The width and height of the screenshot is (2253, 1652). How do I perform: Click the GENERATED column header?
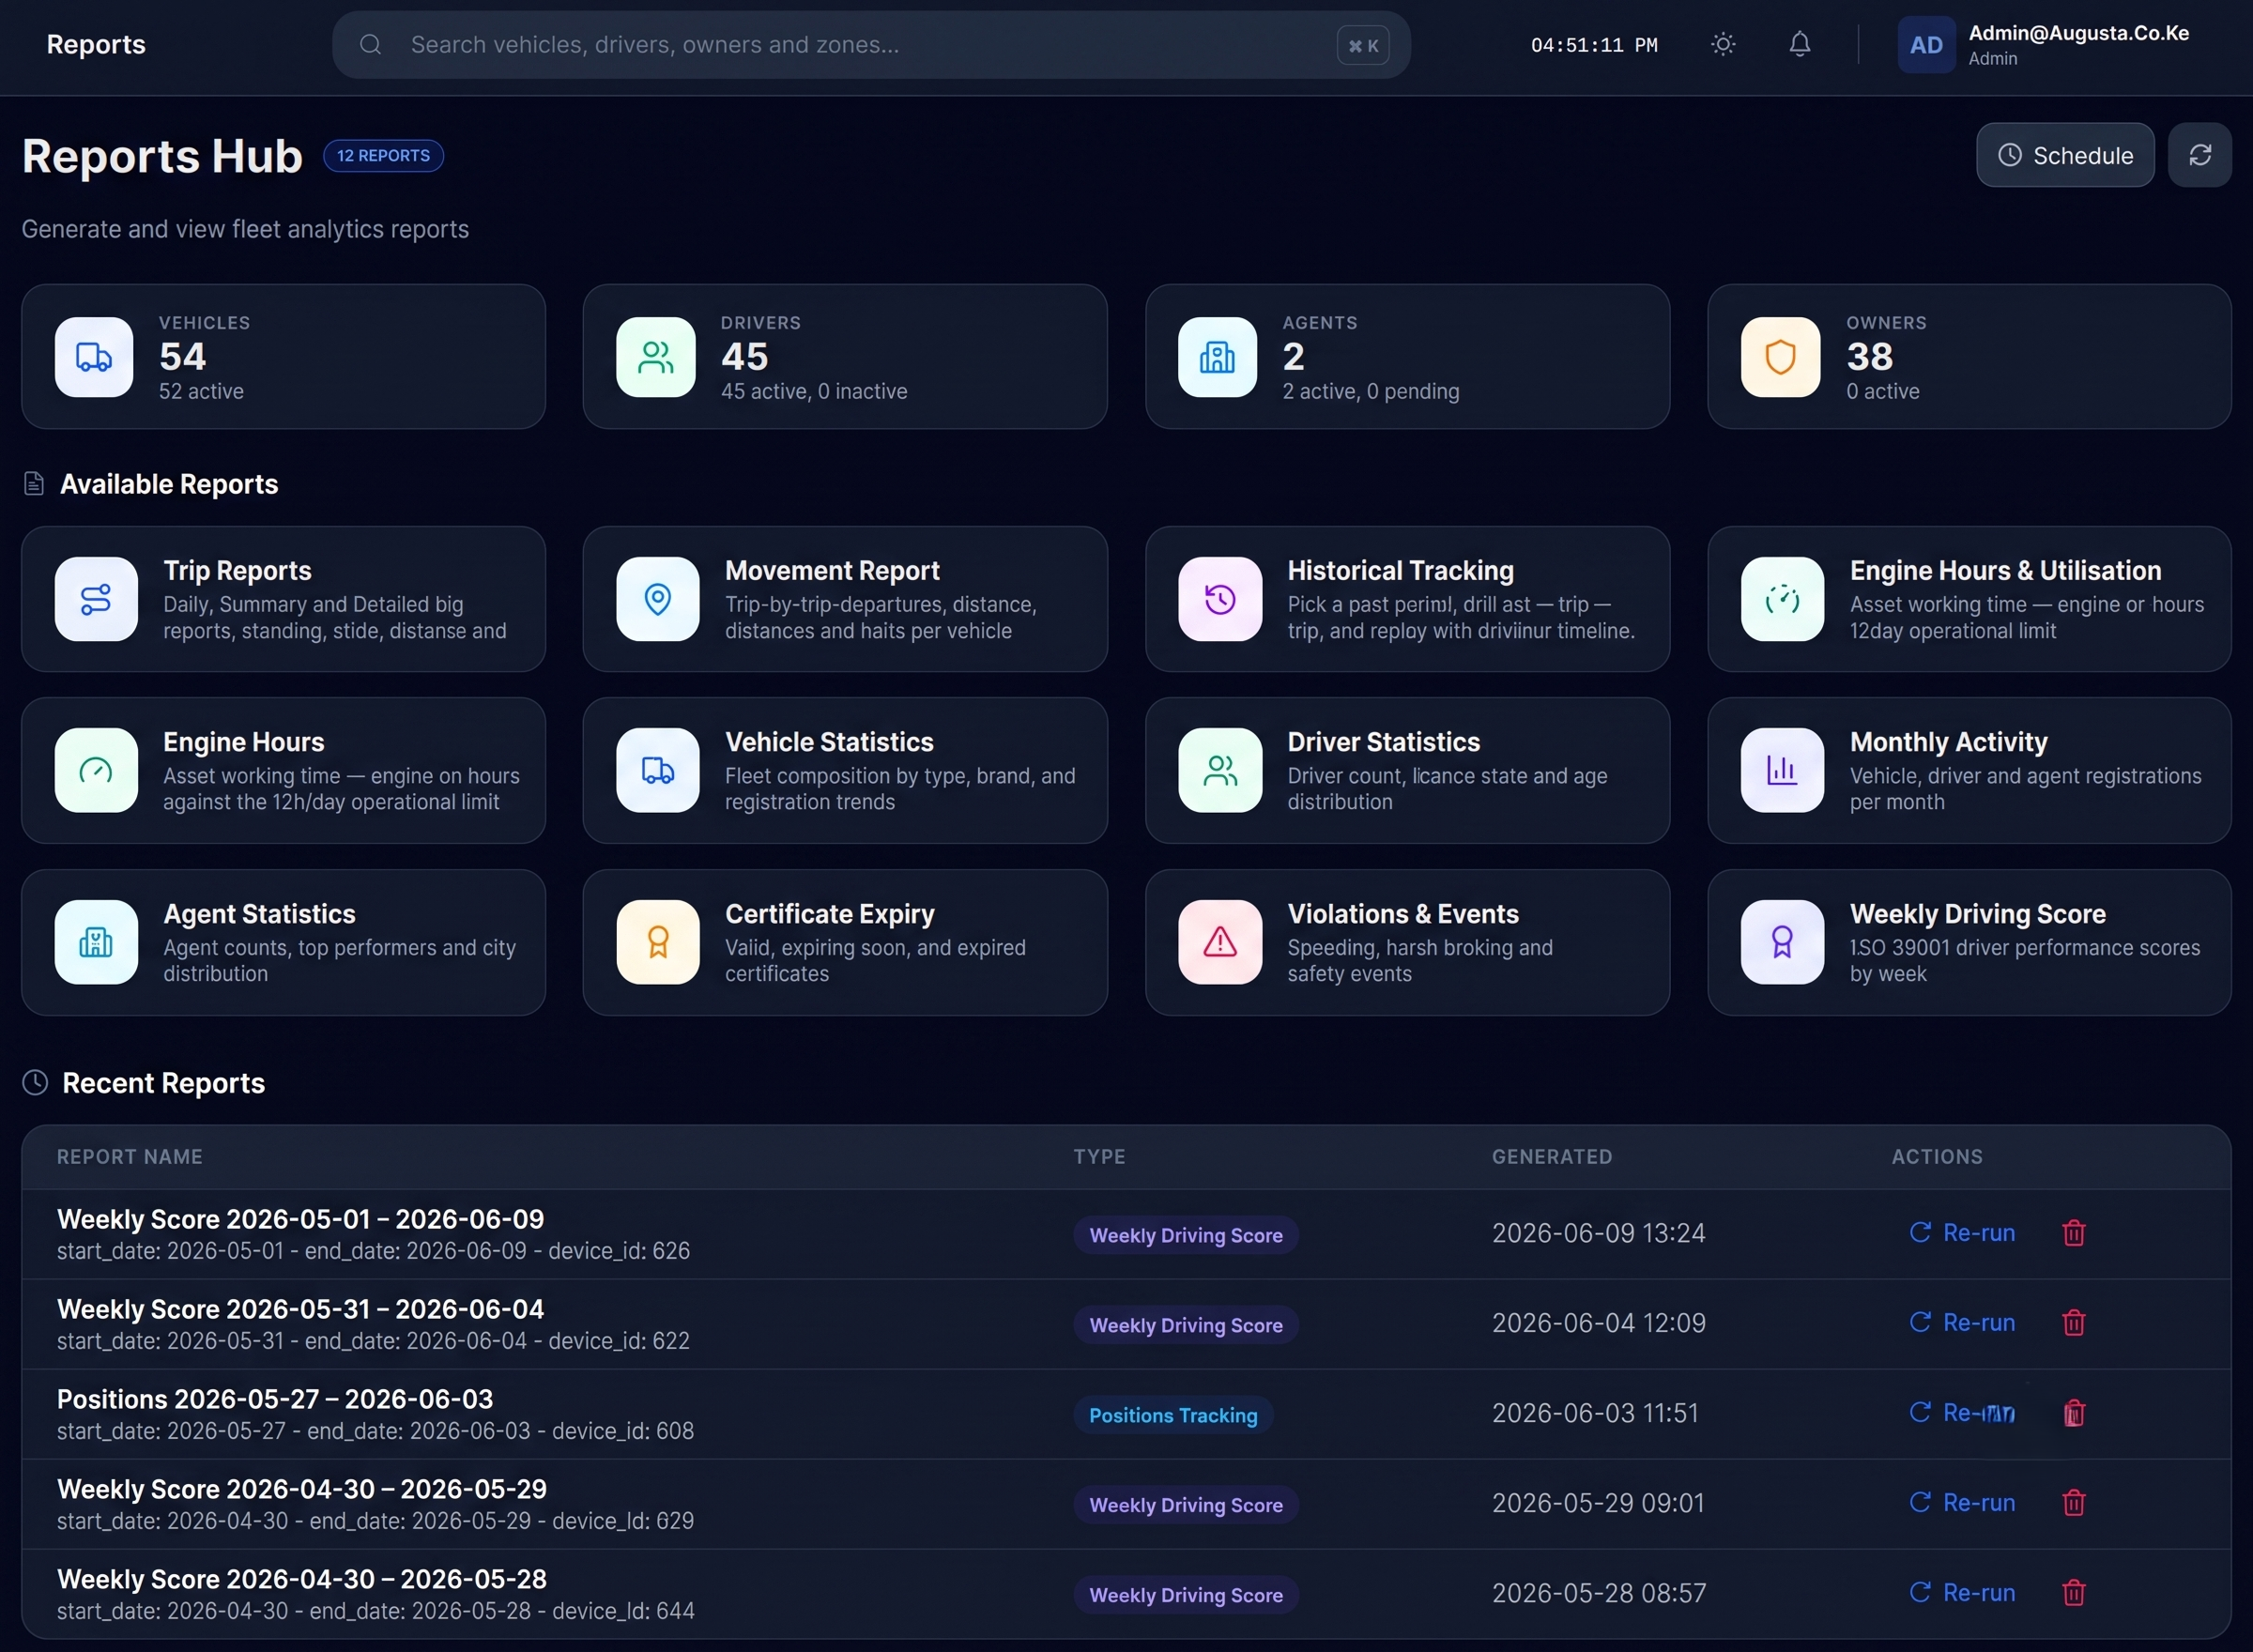click(x=1551, y=1157)
